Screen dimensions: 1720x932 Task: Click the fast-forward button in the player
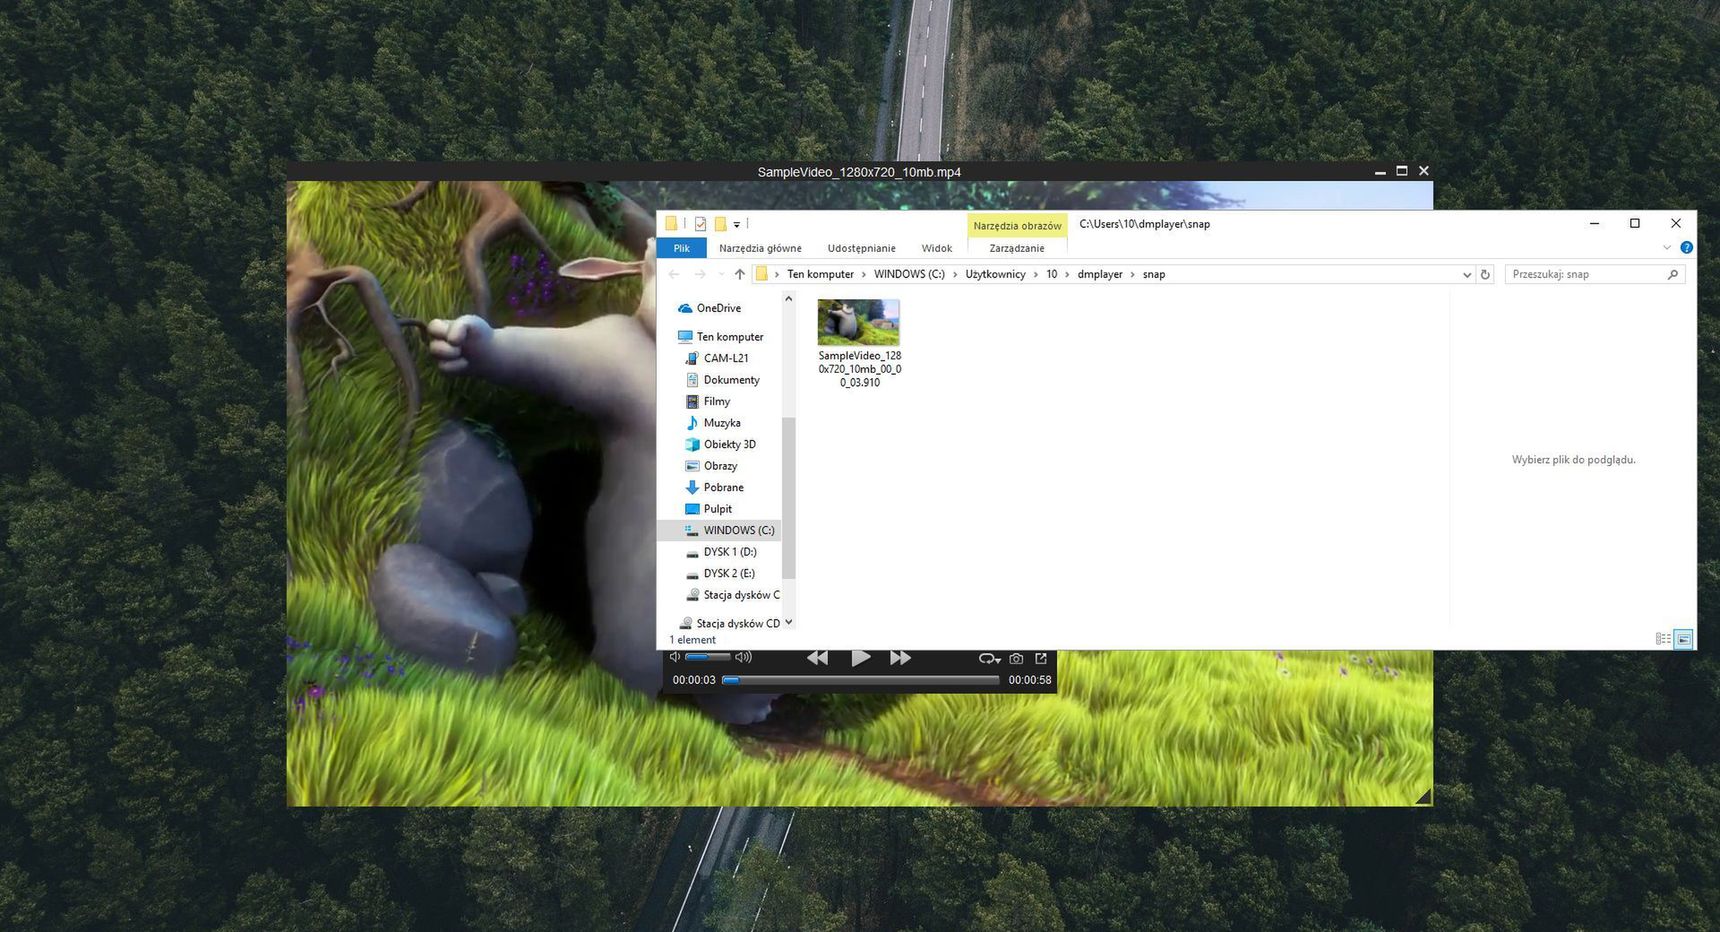point(900,658)
